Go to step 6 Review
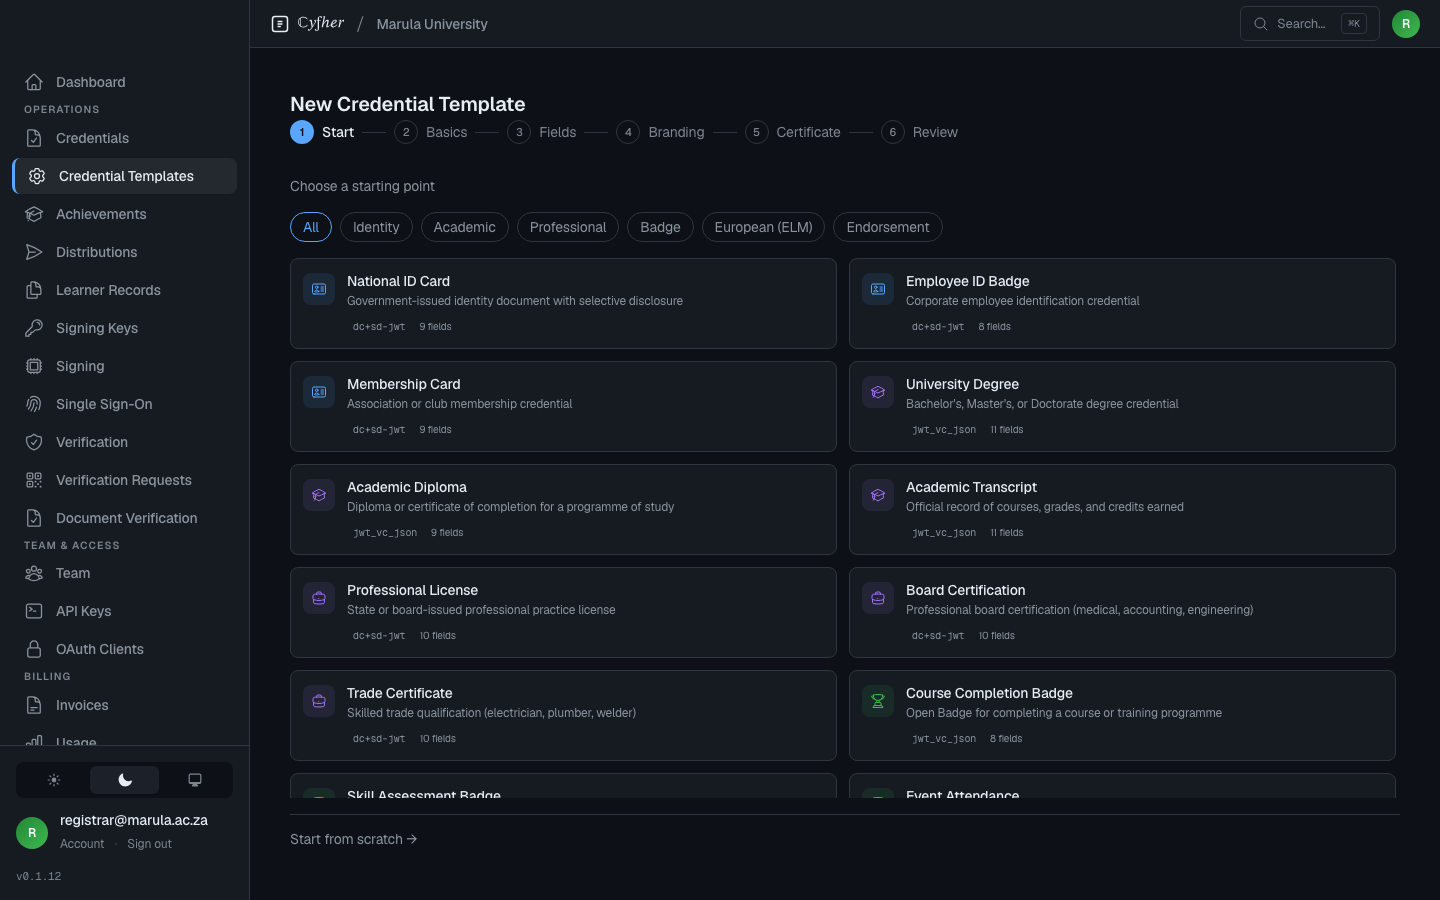1440x900 pixels. (919, 132)
